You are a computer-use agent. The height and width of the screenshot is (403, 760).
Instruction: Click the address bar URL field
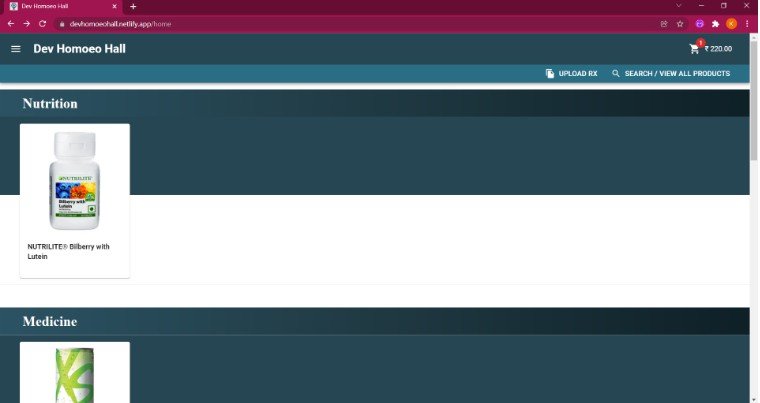pos(359,24)
